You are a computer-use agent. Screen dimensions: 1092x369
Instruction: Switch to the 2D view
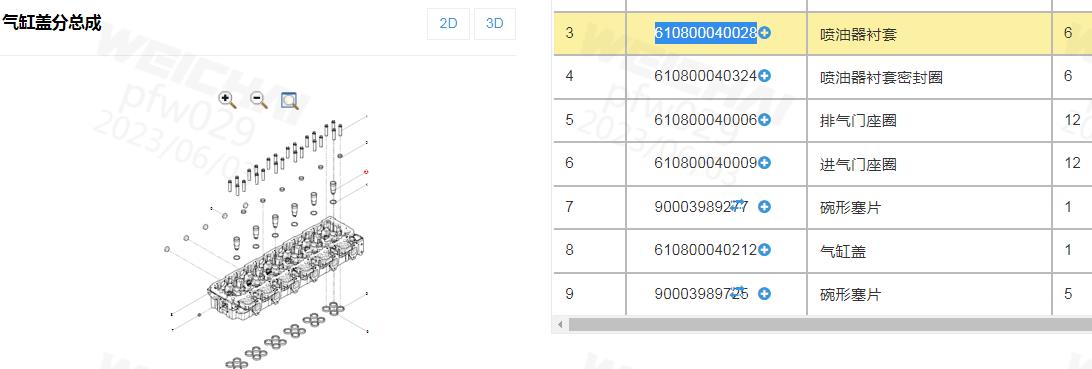click(448, 24)
